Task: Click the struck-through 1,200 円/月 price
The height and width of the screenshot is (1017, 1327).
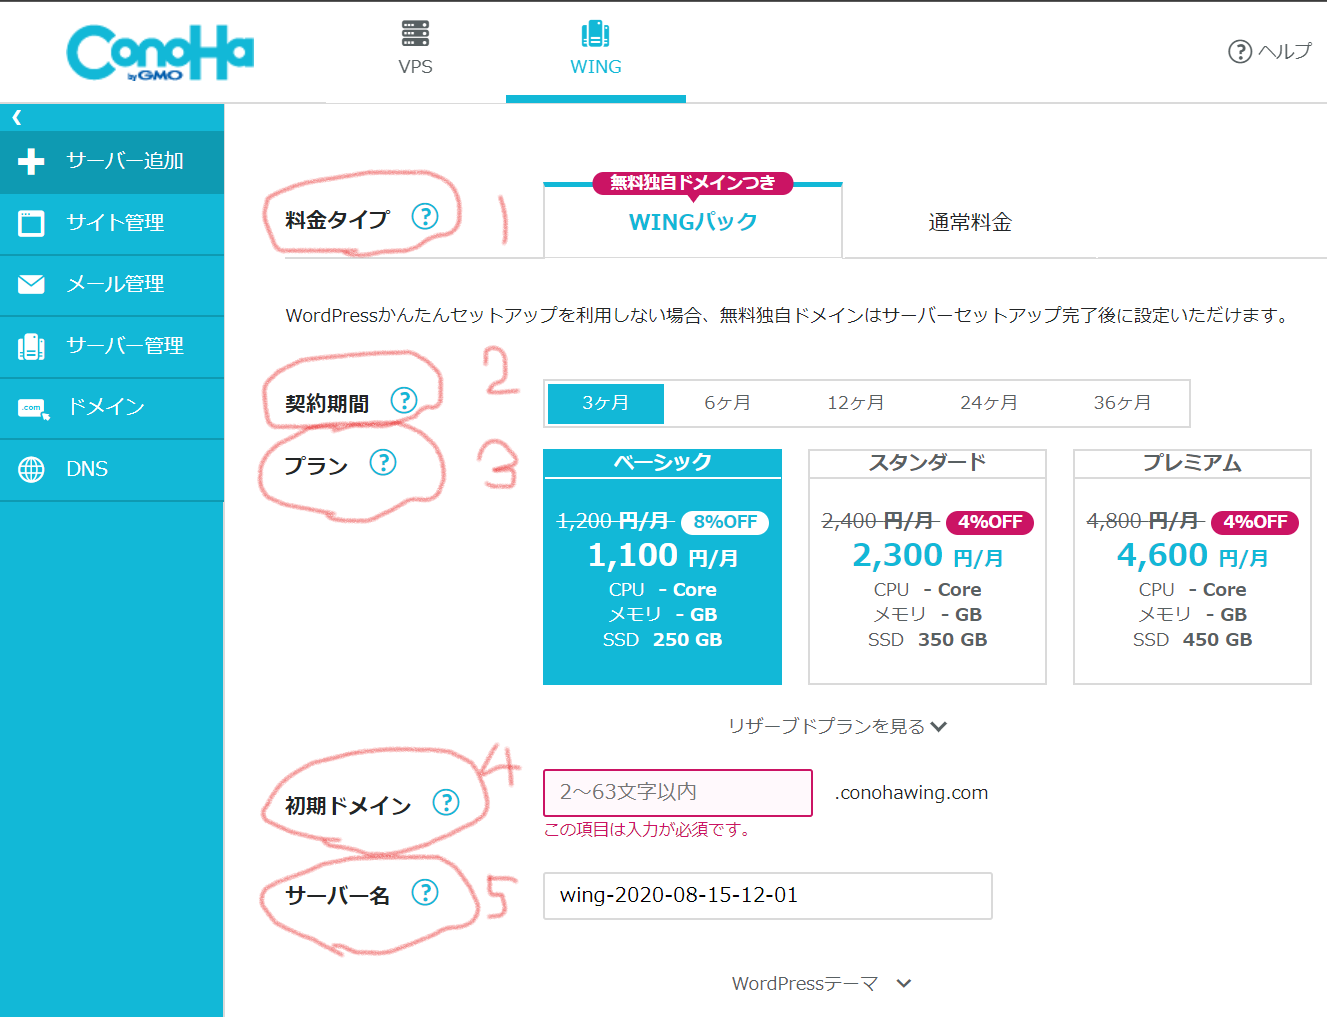Action: pos(614,521)
